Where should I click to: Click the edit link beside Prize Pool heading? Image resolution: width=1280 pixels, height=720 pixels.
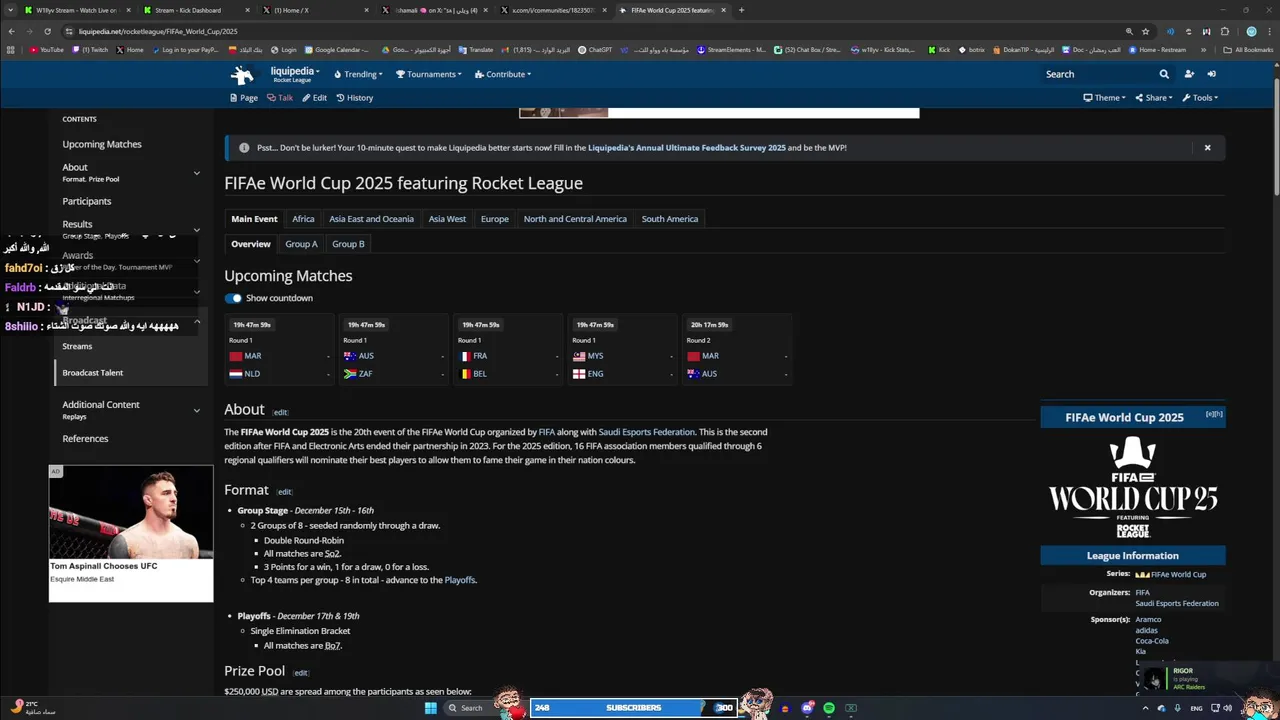(301, 673)
